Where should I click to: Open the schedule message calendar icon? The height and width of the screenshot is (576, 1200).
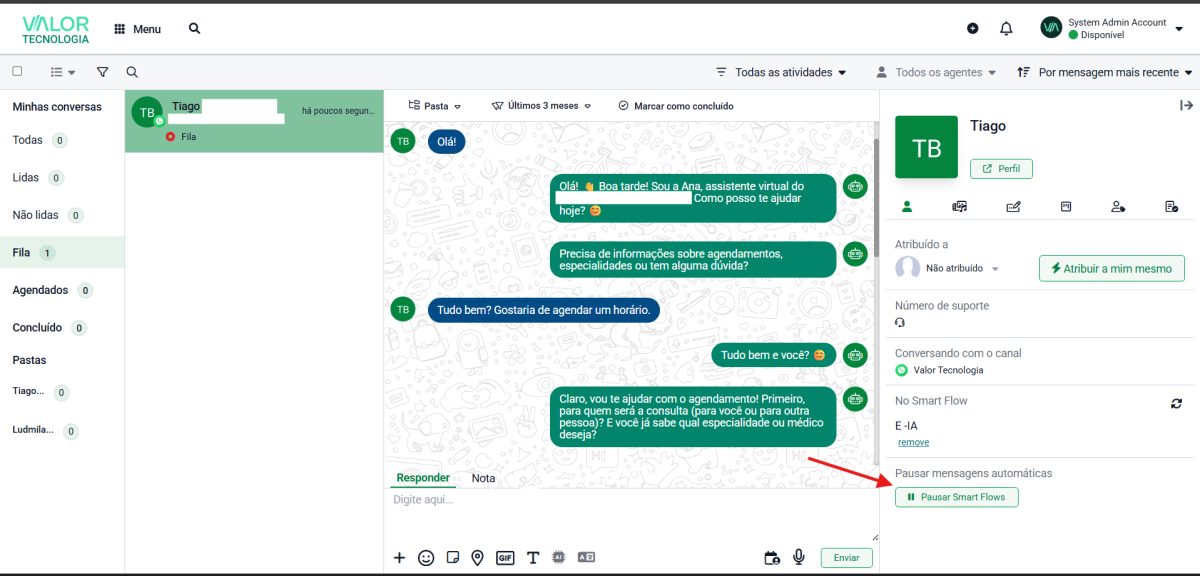pos(771,558)
